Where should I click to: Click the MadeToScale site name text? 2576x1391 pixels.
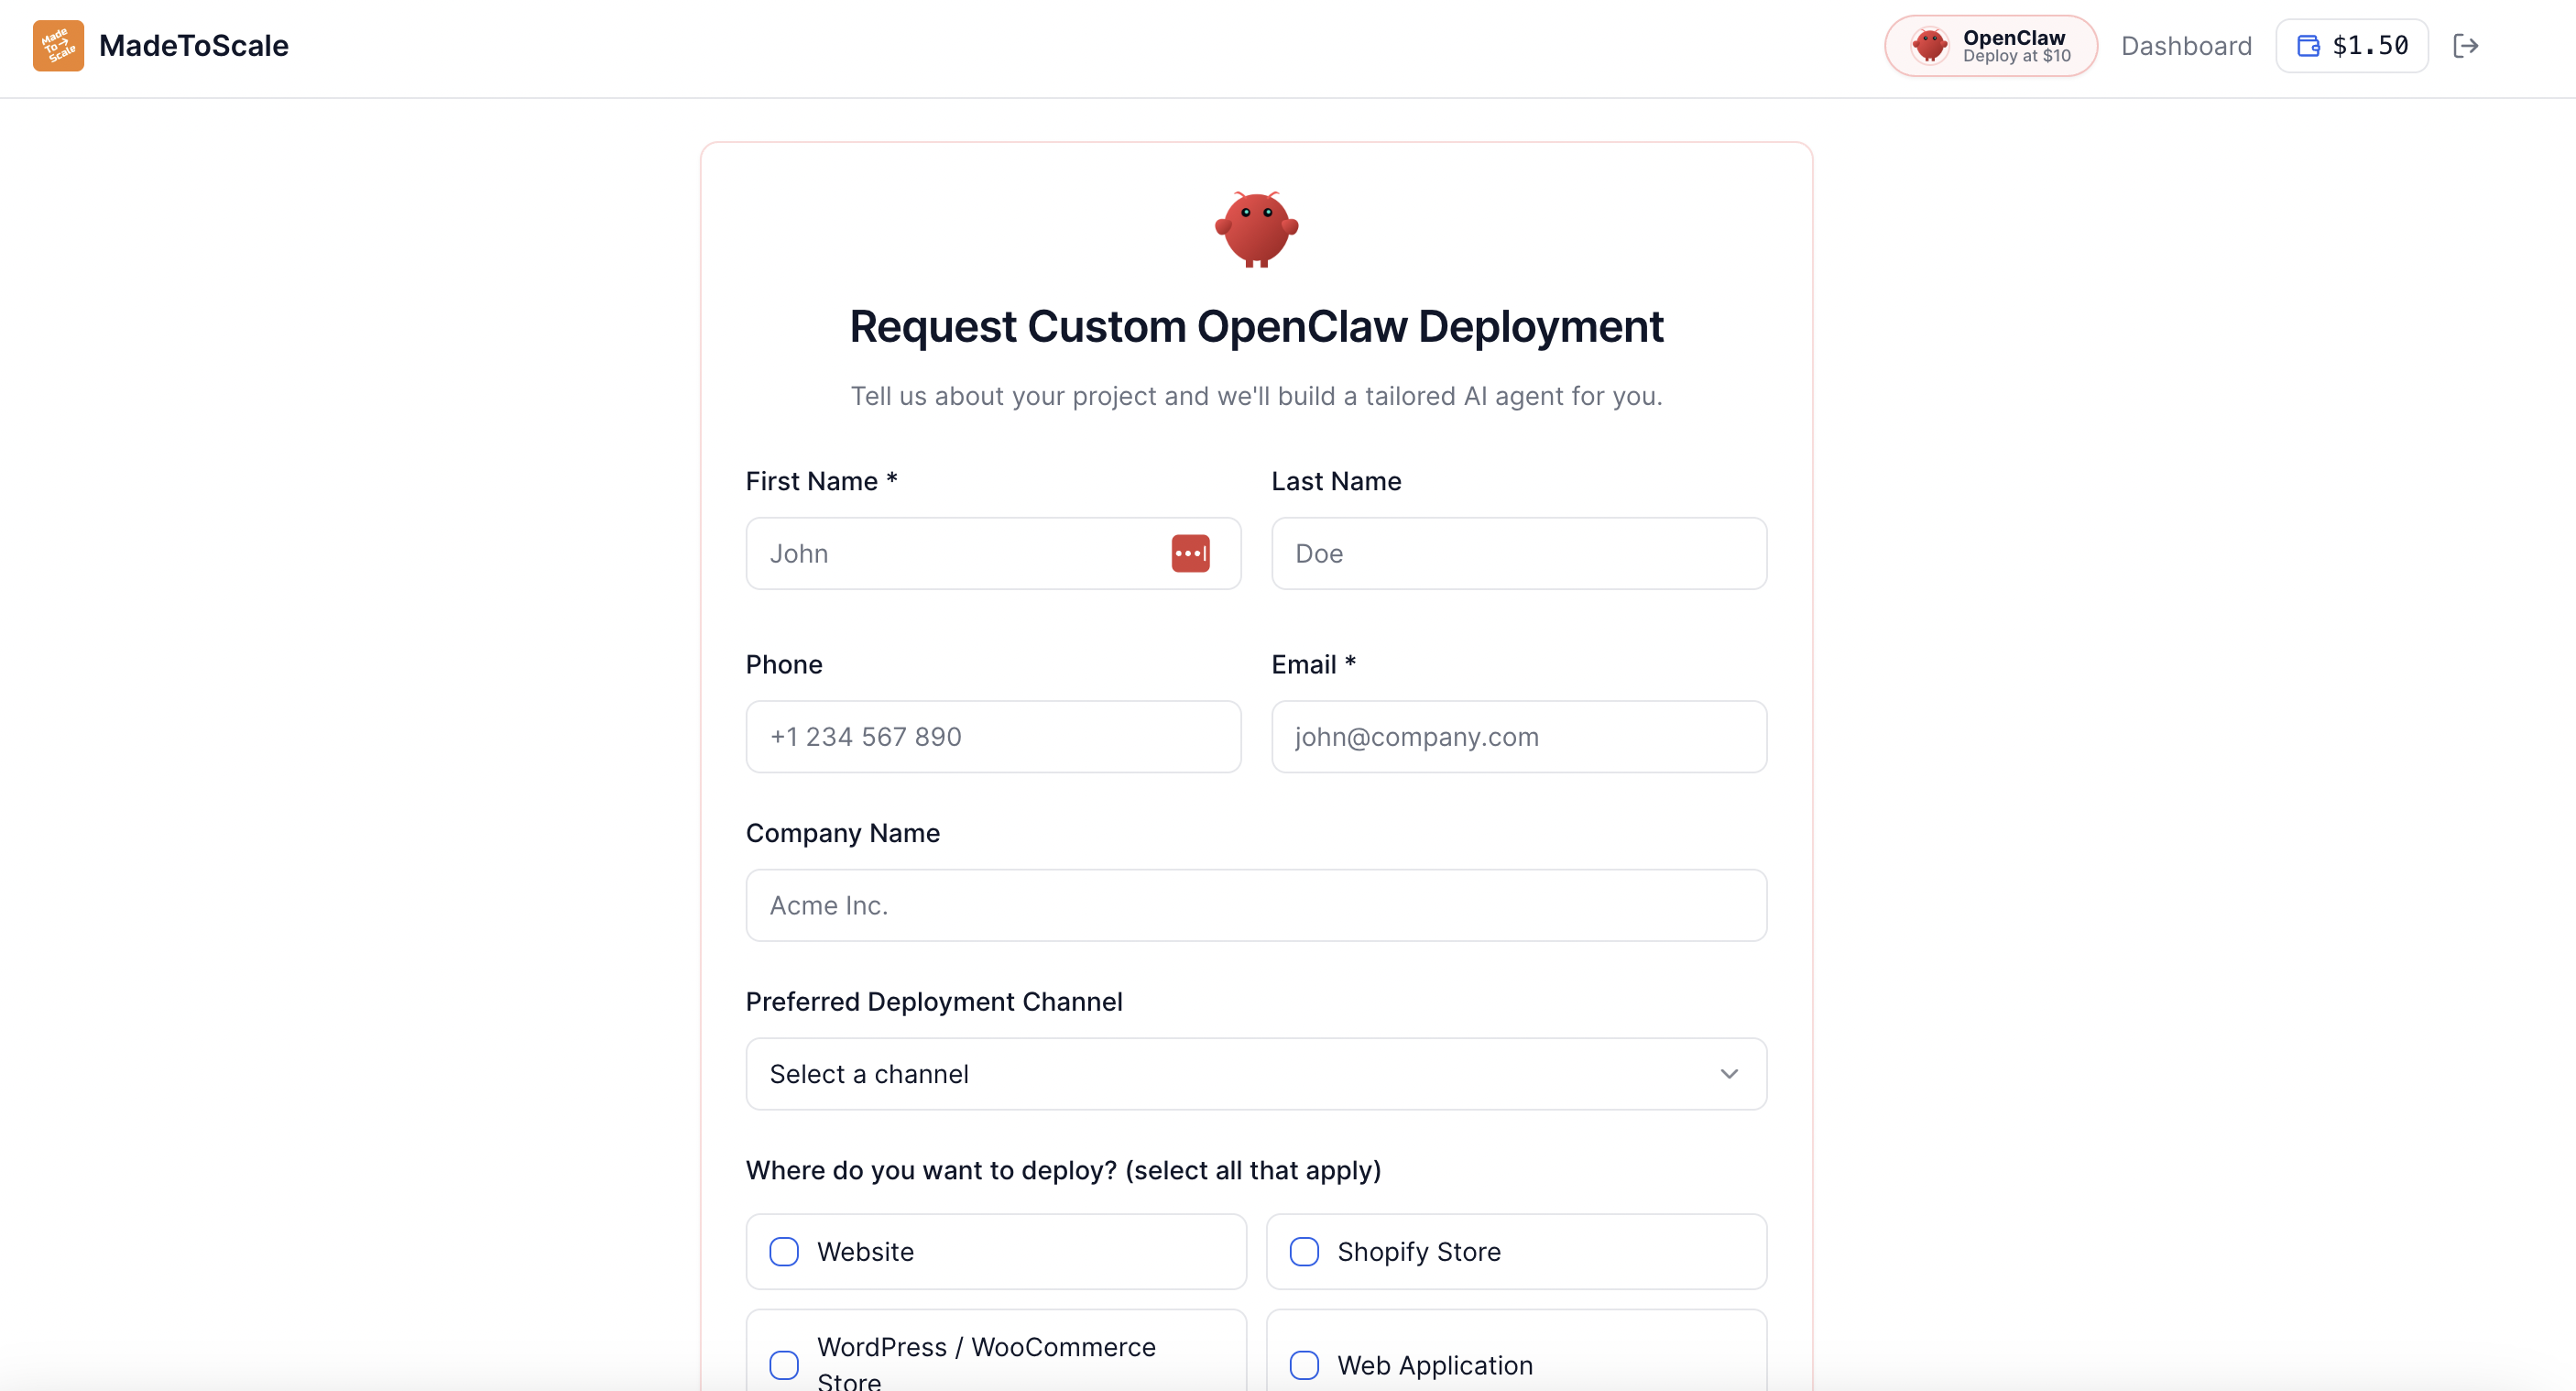click(x=193, y=45)
